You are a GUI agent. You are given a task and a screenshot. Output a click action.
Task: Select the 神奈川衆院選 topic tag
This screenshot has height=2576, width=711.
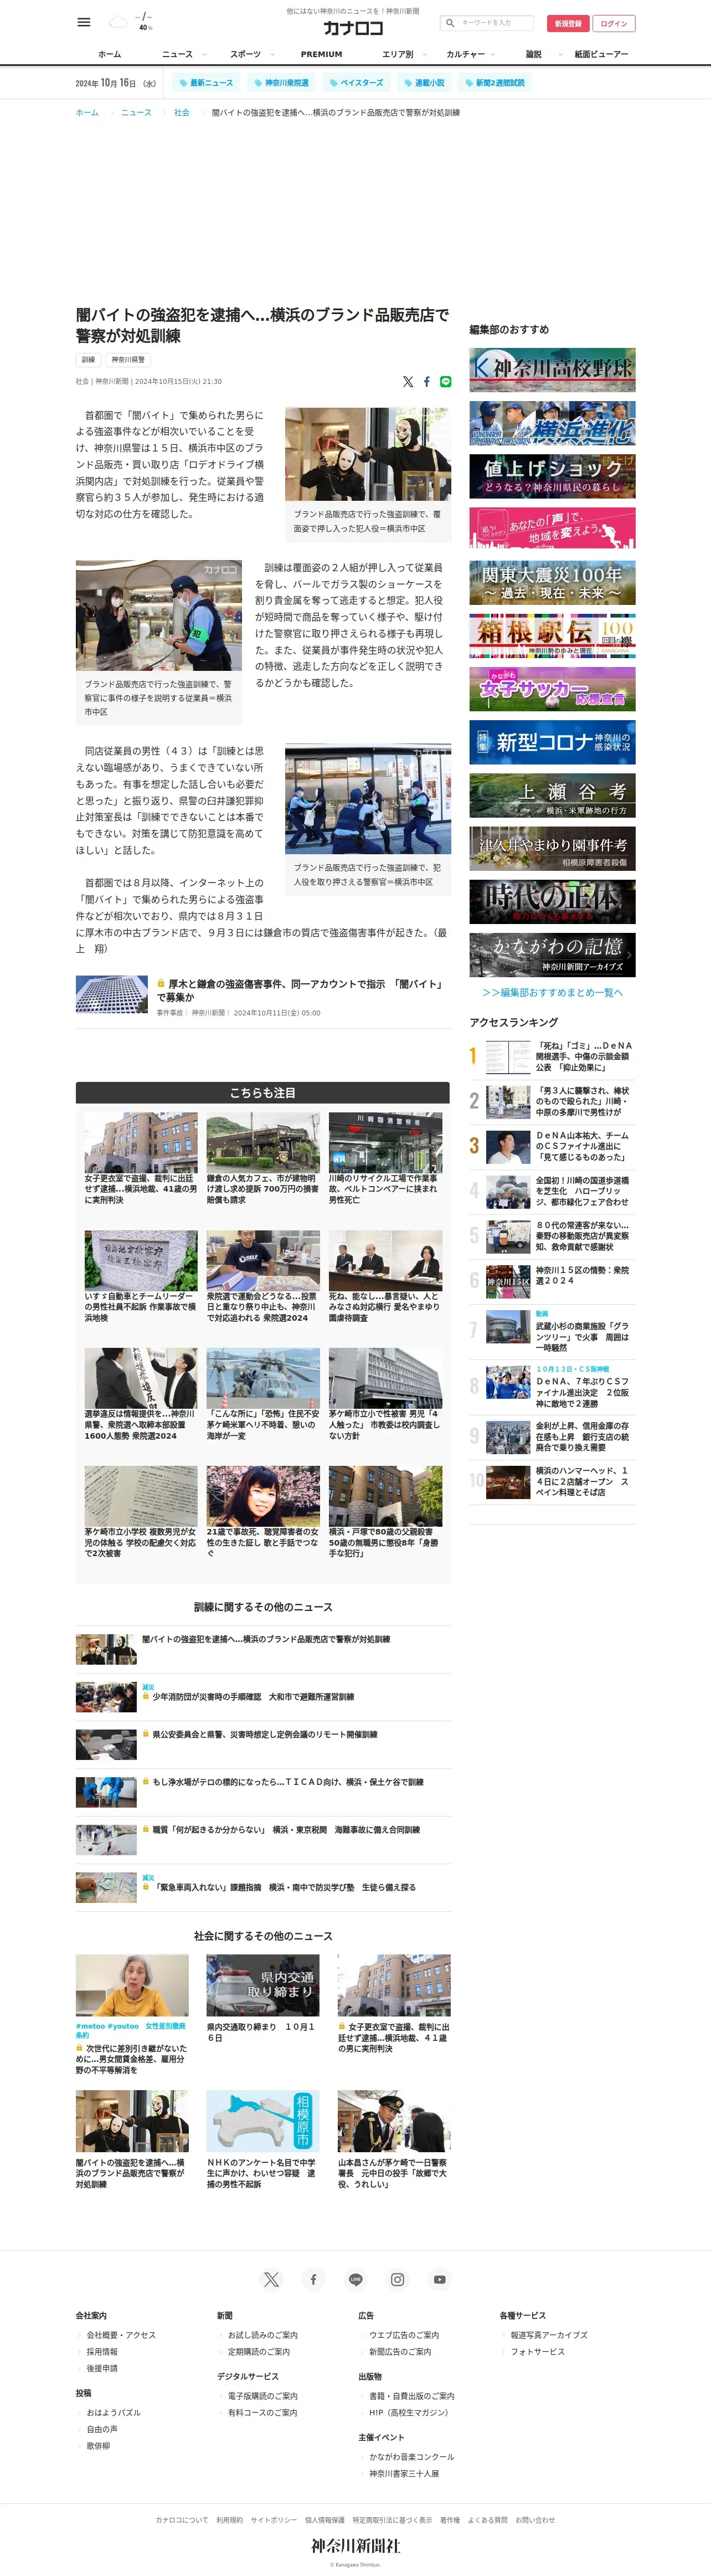[281, 83]
